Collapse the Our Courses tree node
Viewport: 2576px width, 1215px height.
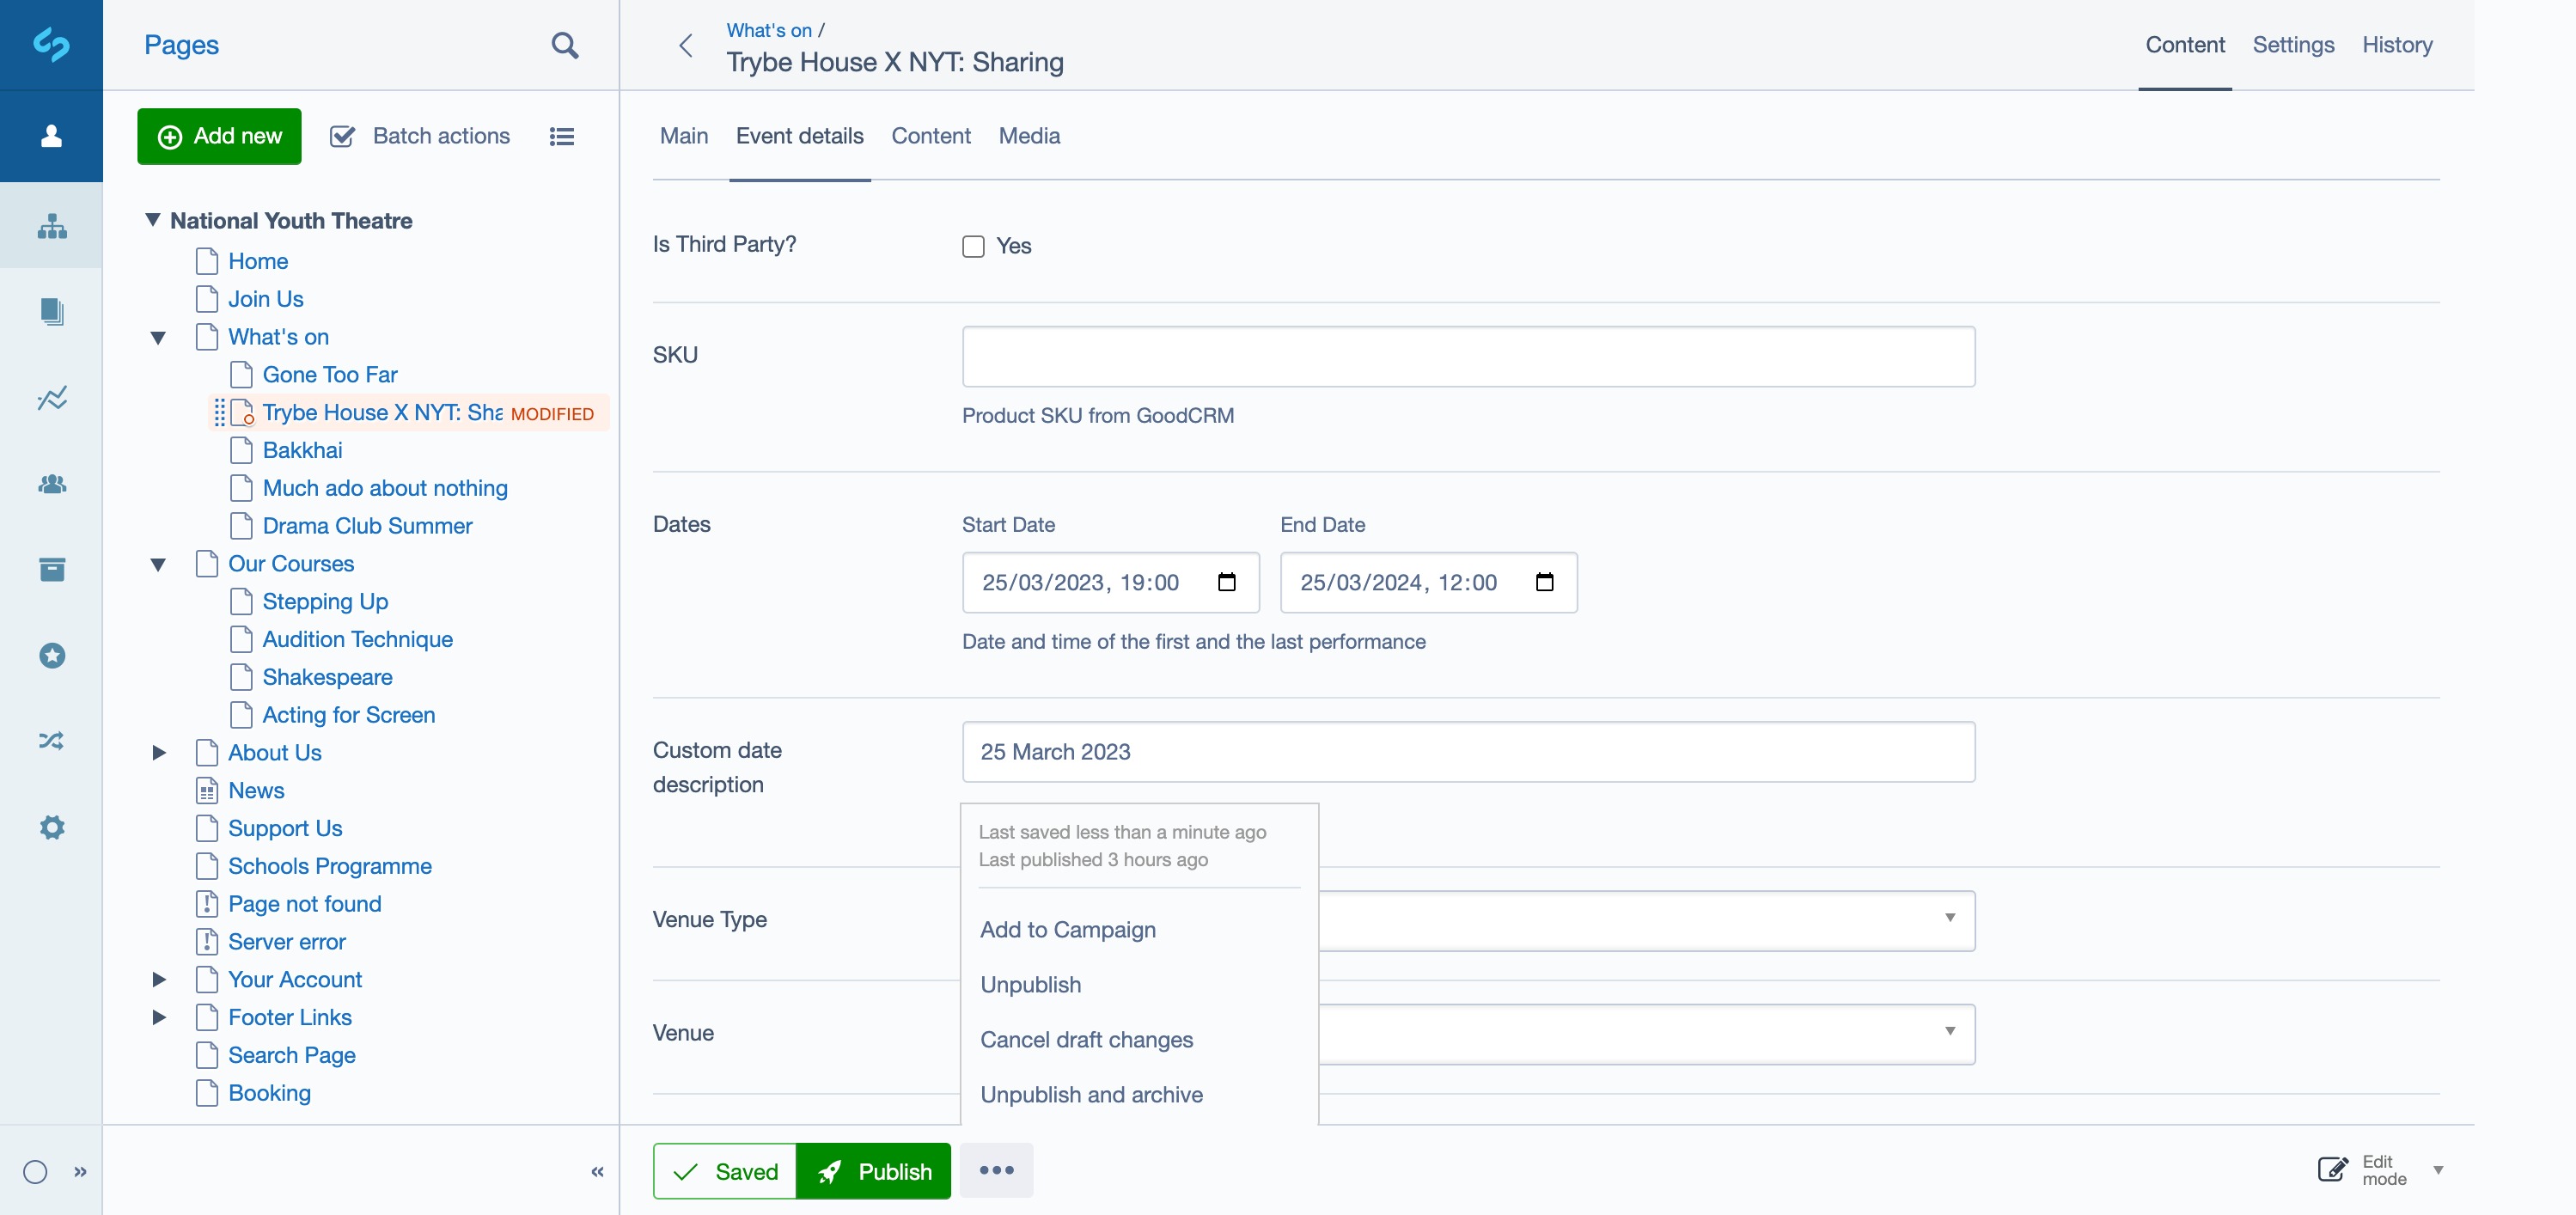pyautogui.click(x=158, y=564)
